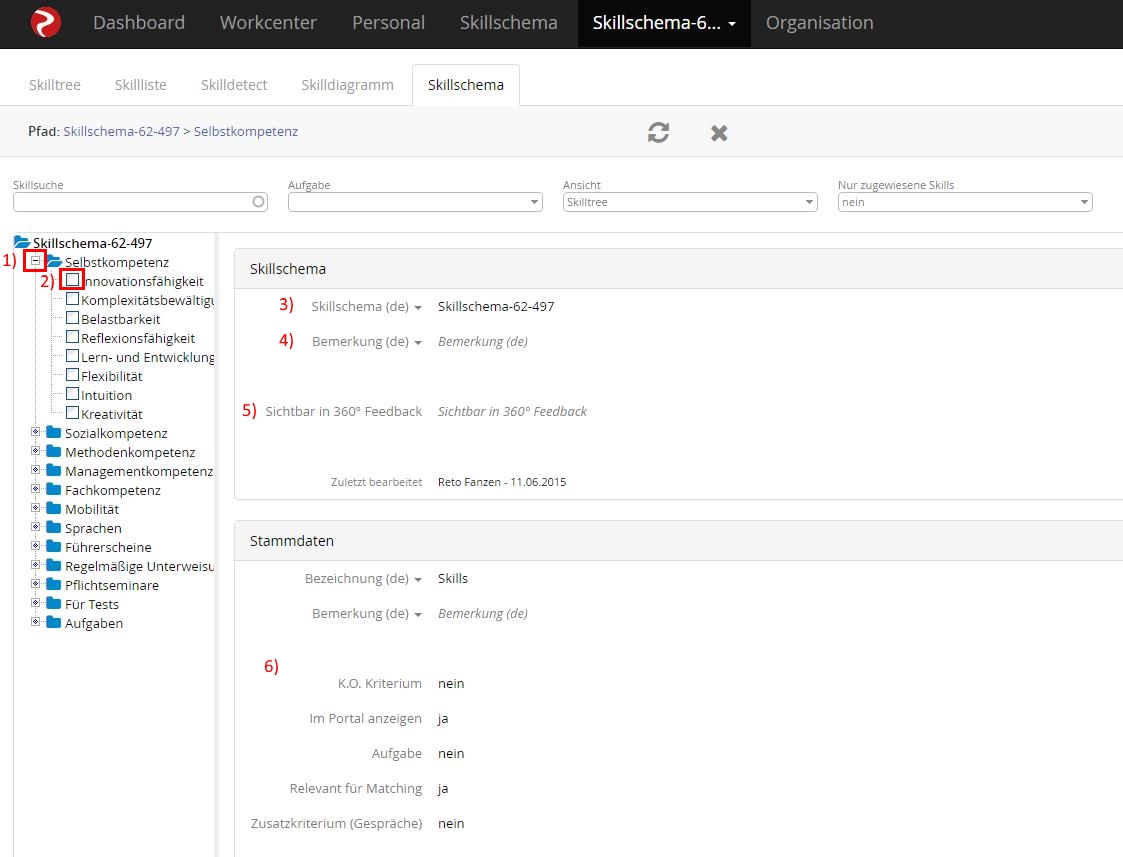Collapse the Selbstkompetenz tree node
This screenshot has width=1123, height=857.
point(35,261)
